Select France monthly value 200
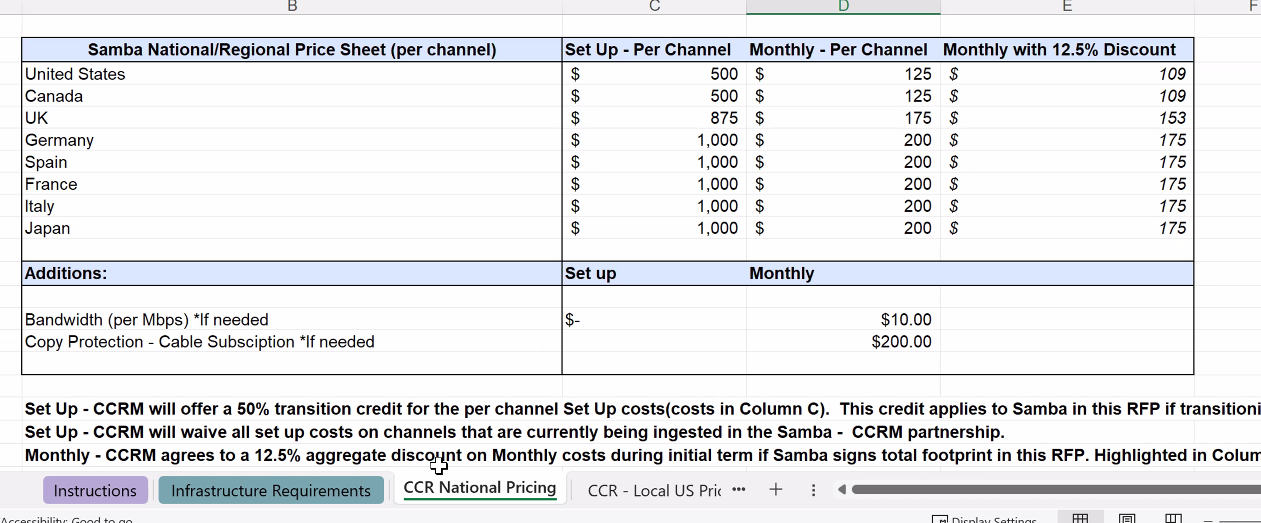This screenshot has width=1261, height=523. point(843,184)
